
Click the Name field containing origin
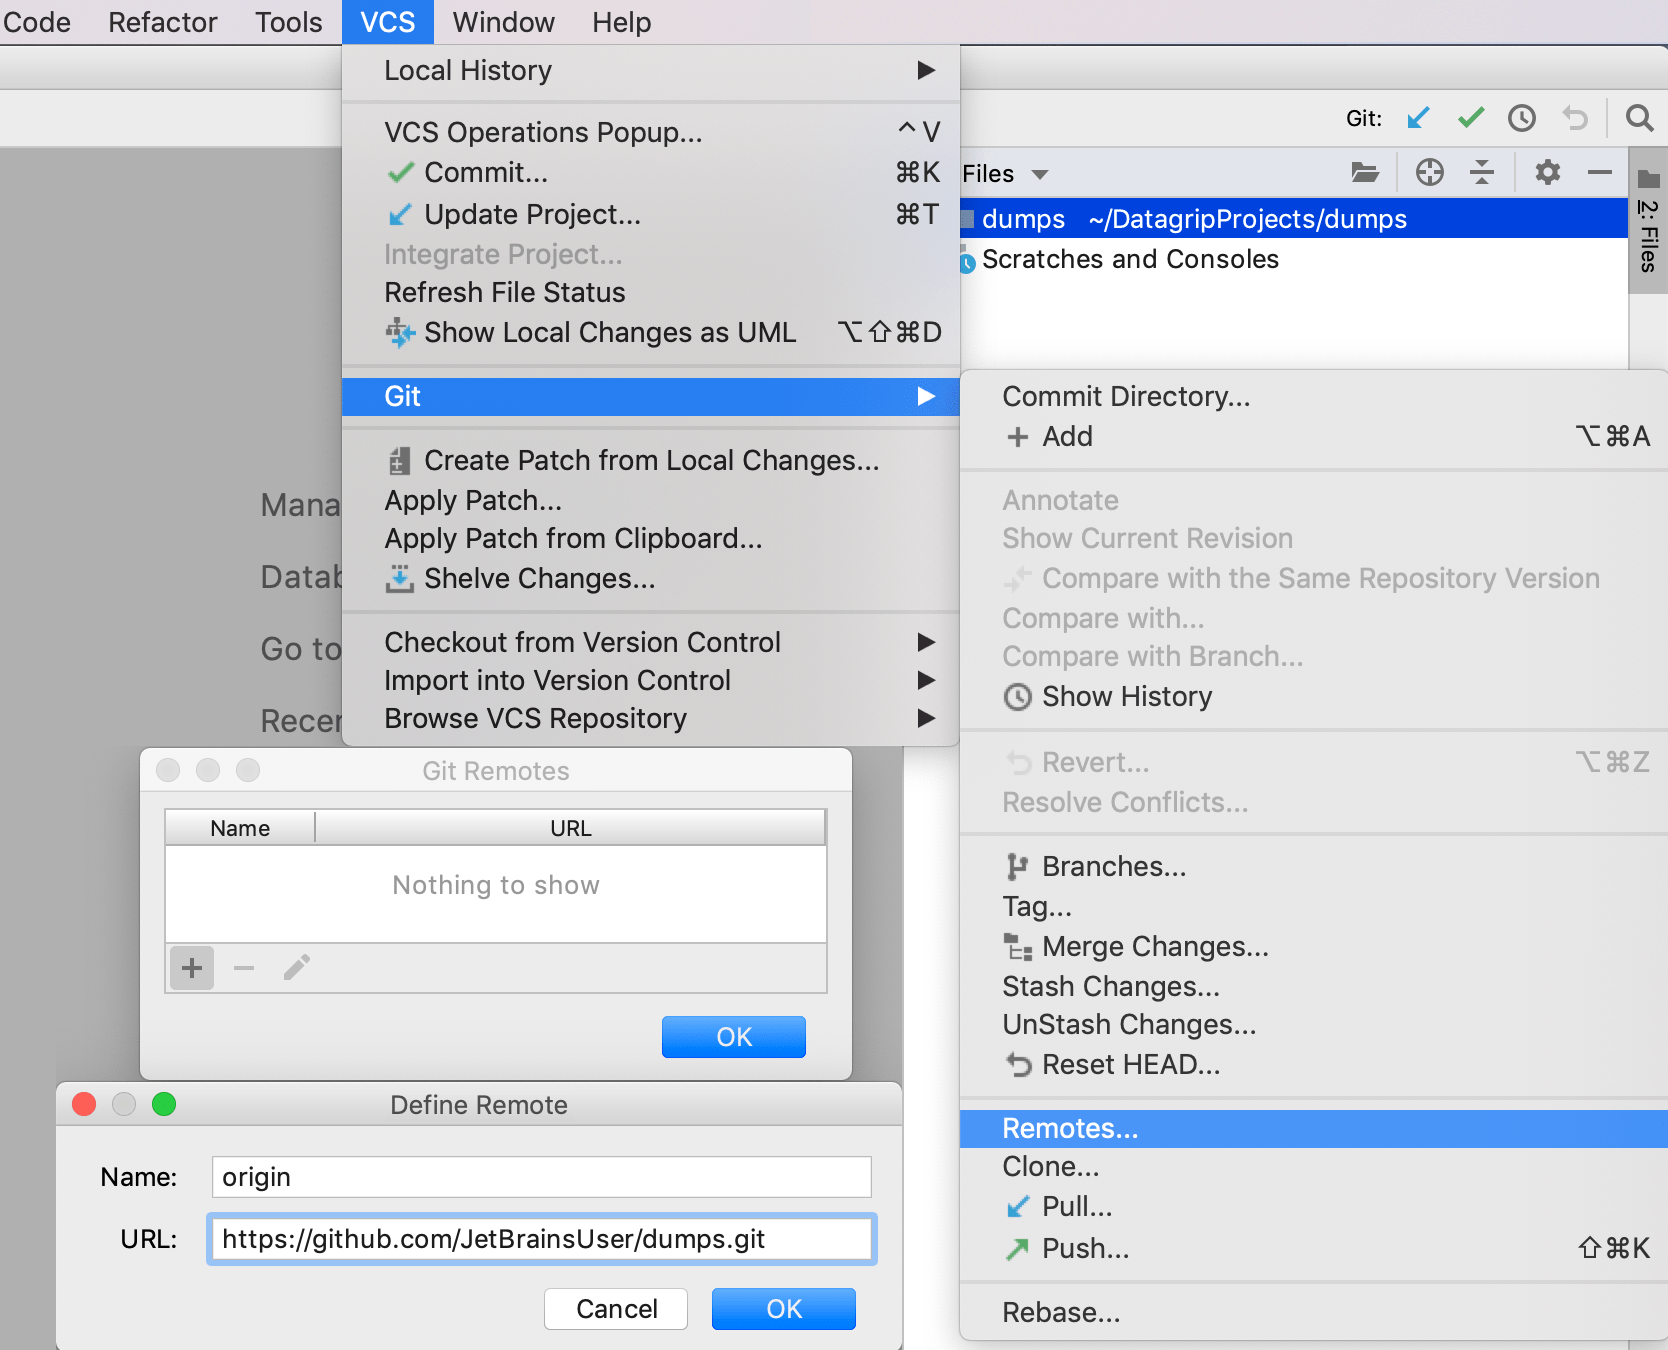pos(542,1177)
